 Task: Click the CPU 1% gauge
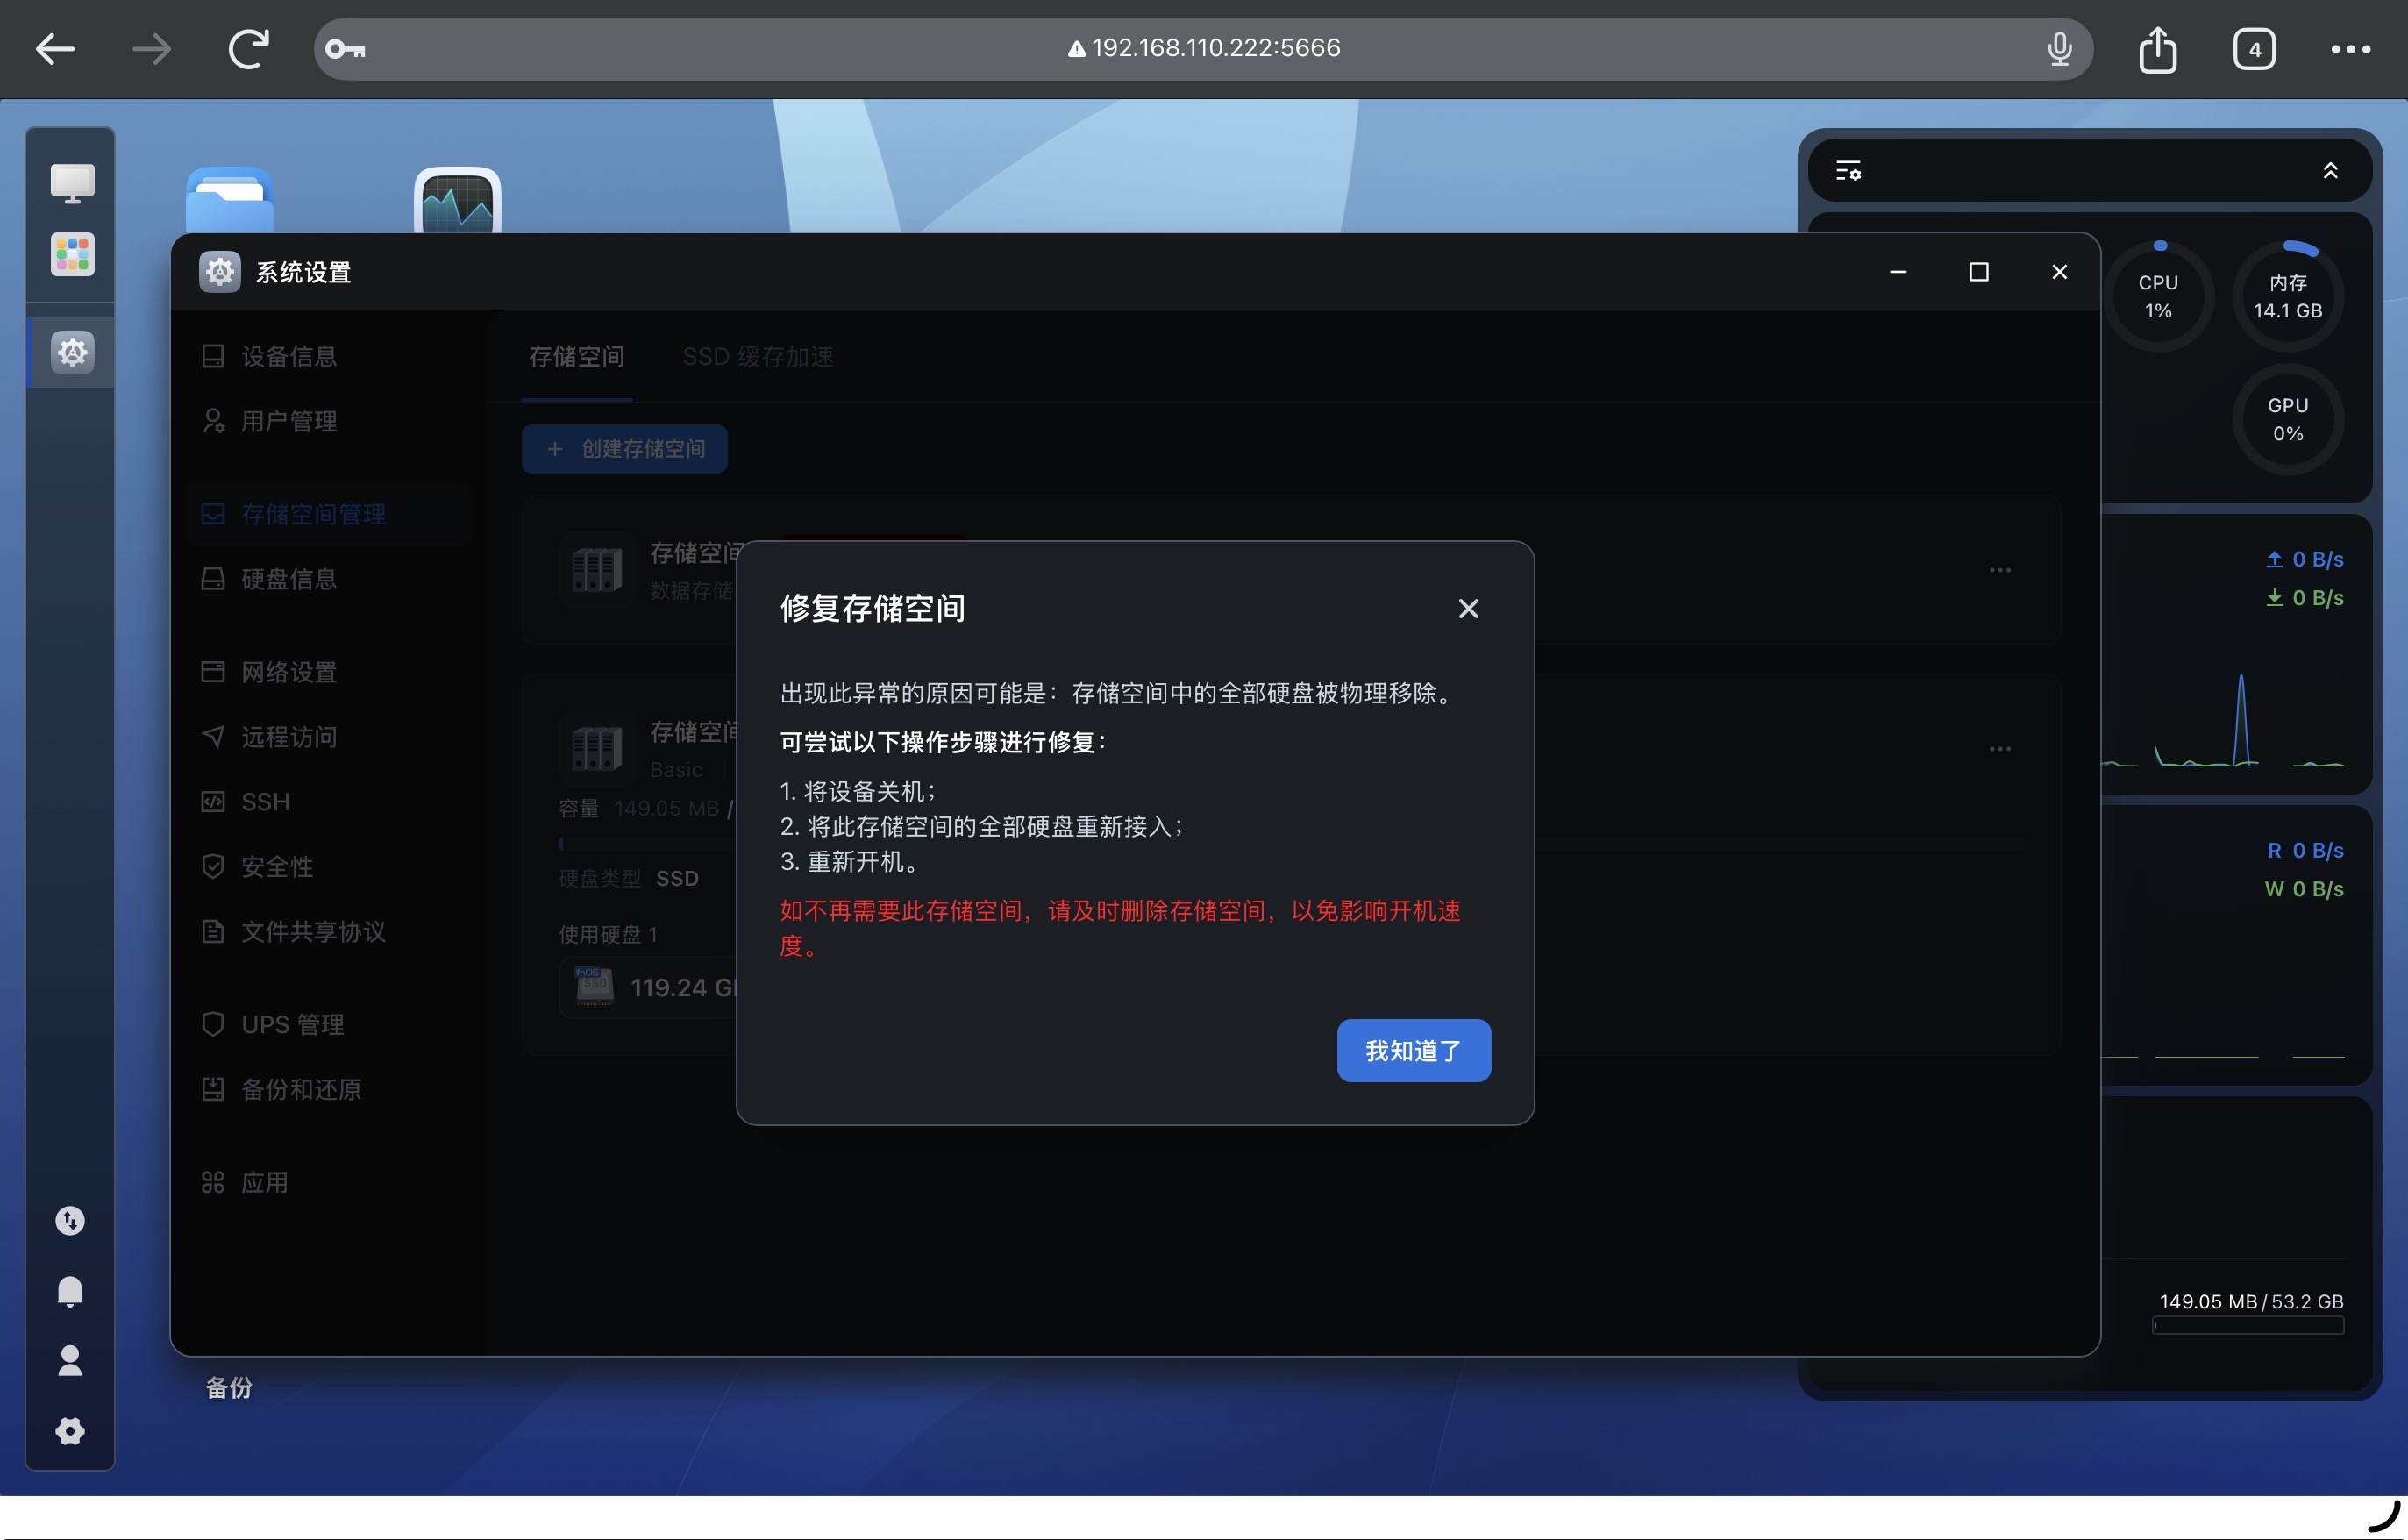tap(2158, 296)
